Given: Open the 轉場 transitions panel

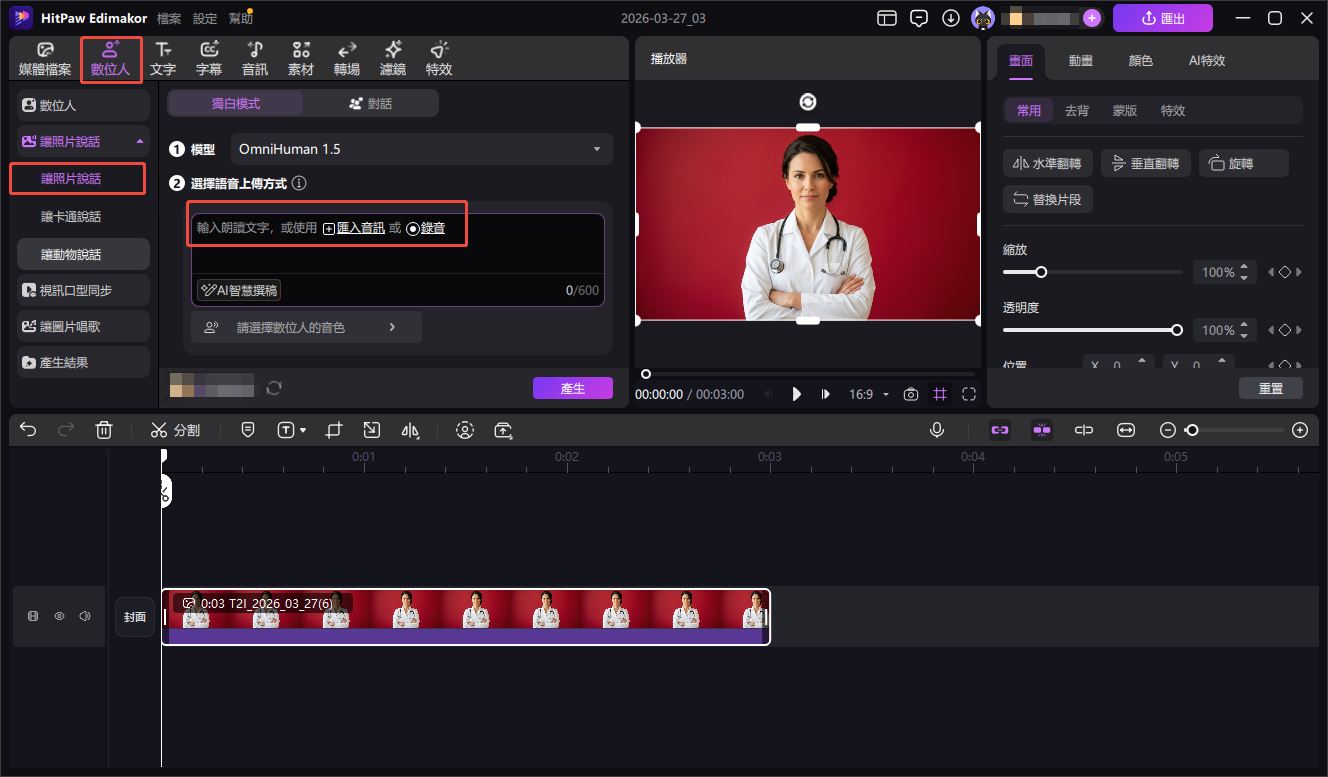Looking at the screenshot, I should point(346,59).
